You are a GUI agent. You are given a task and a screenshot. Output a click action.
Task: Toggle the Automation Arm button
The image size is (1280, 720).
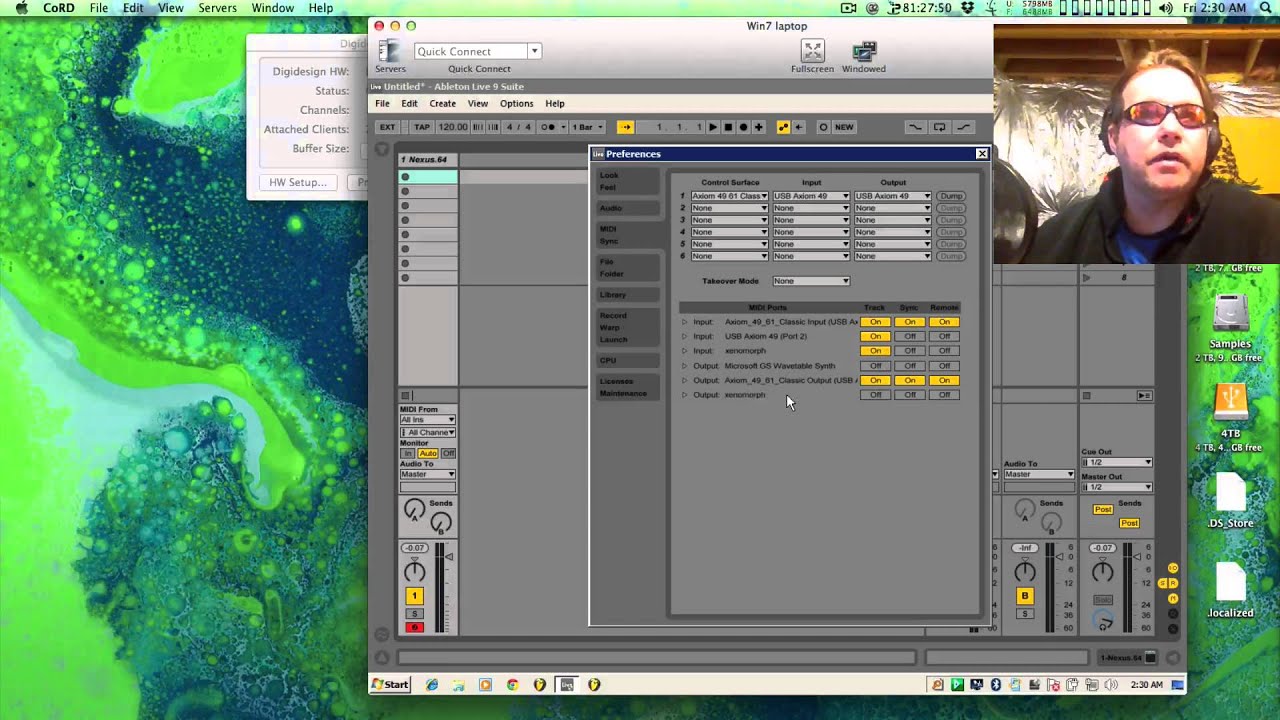783,127
